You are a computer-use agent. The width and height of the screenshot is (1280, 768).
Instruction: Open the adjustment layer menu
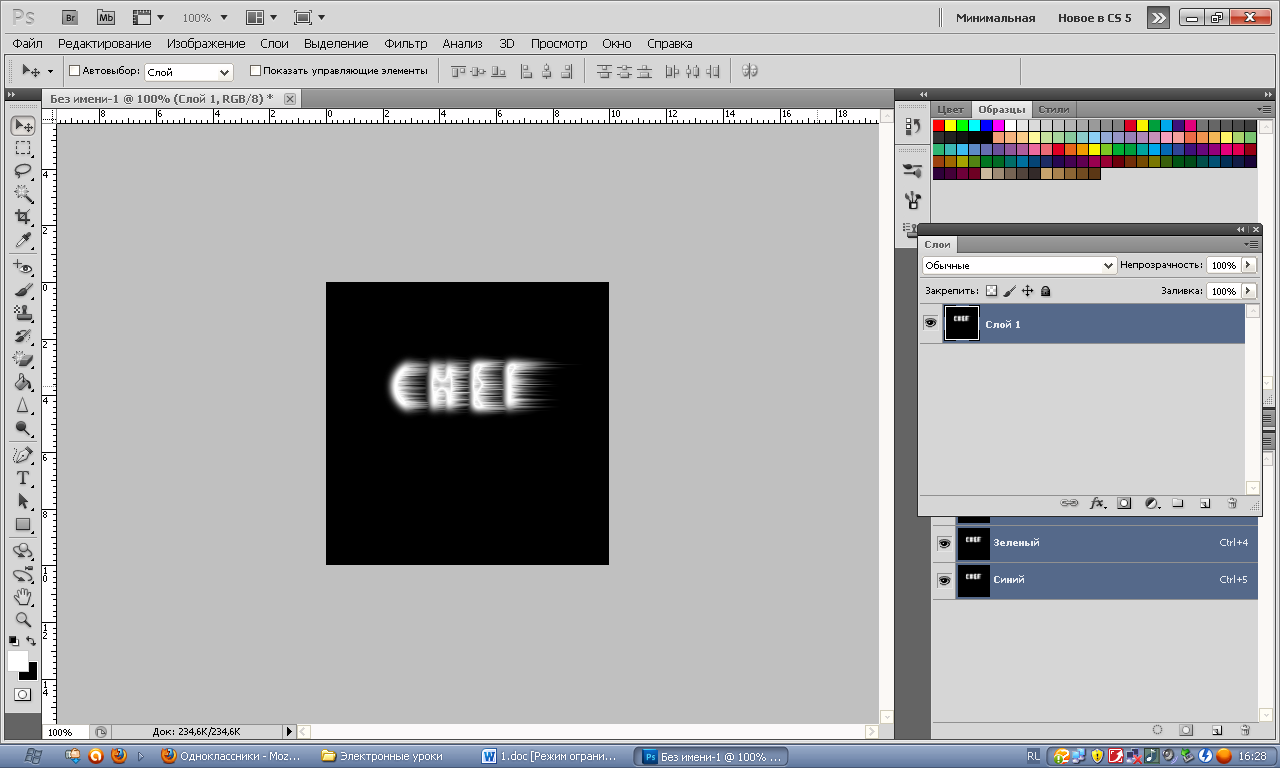(1151, 503)
